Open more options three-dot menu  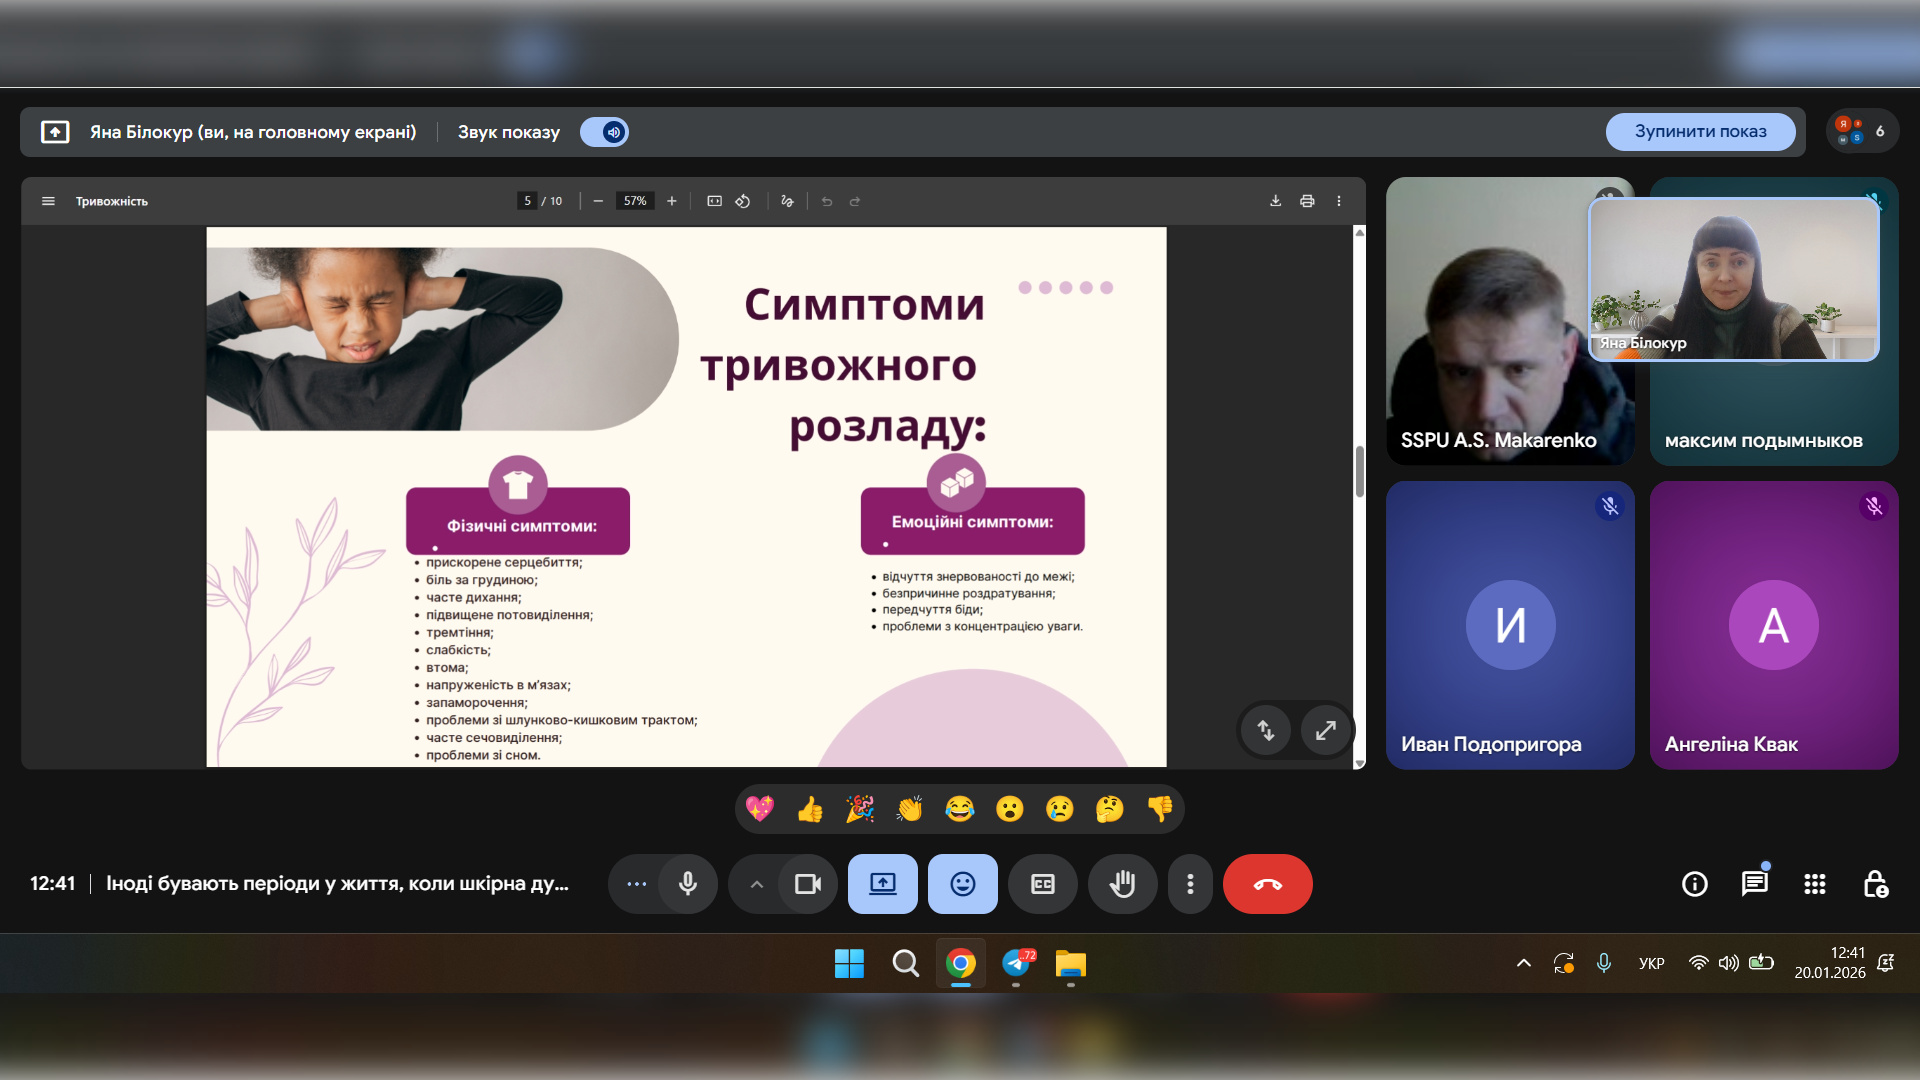click(x=1190, y=884)
